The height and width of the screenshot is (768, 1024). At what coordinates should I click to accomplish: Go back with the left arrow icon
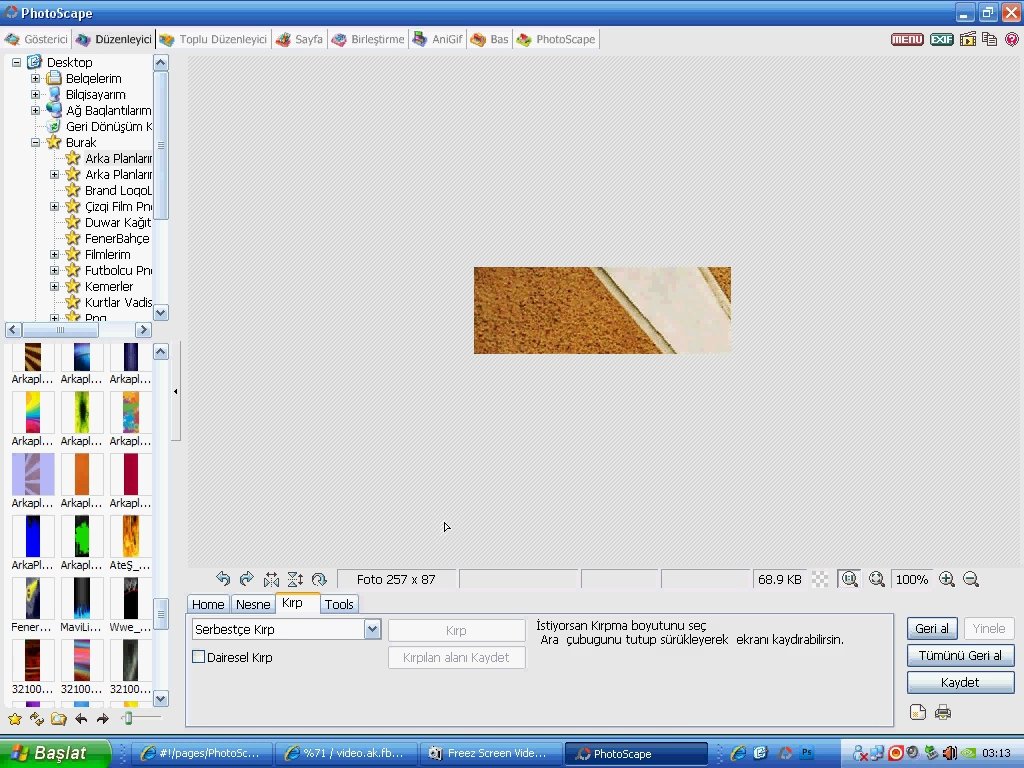(x=81, y=719)
